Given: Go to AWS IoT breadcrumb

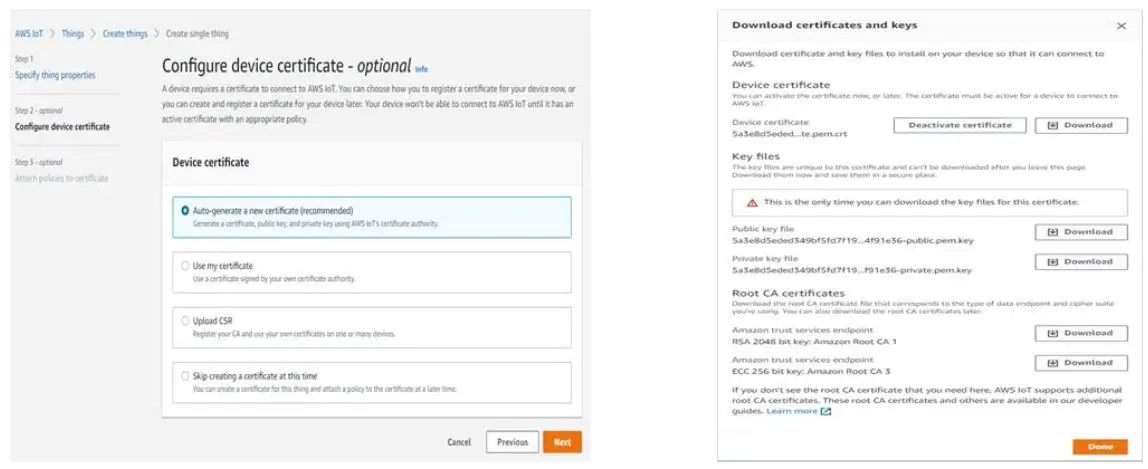Looking at the screenshot, I should point(29,34).
